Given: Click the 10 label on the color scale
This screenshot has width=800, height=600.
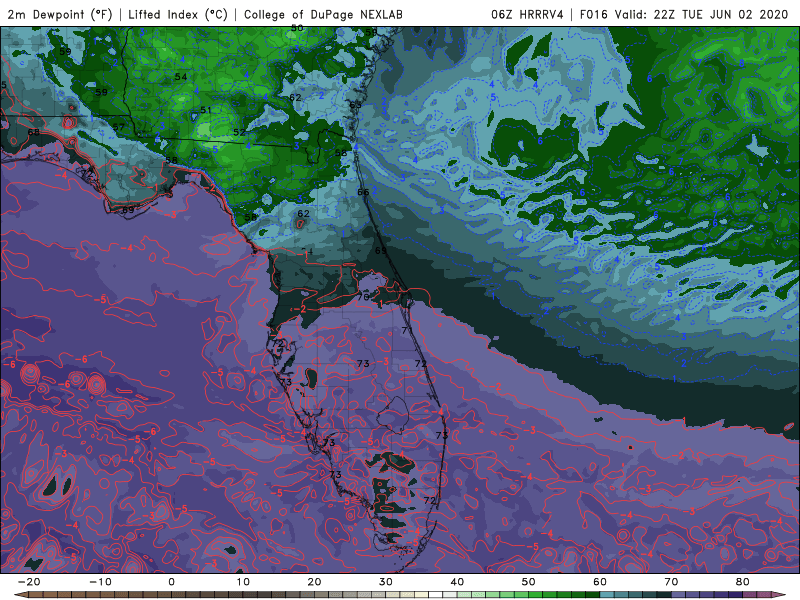Looking at the screenshot, I should click(x=243, y=582).
